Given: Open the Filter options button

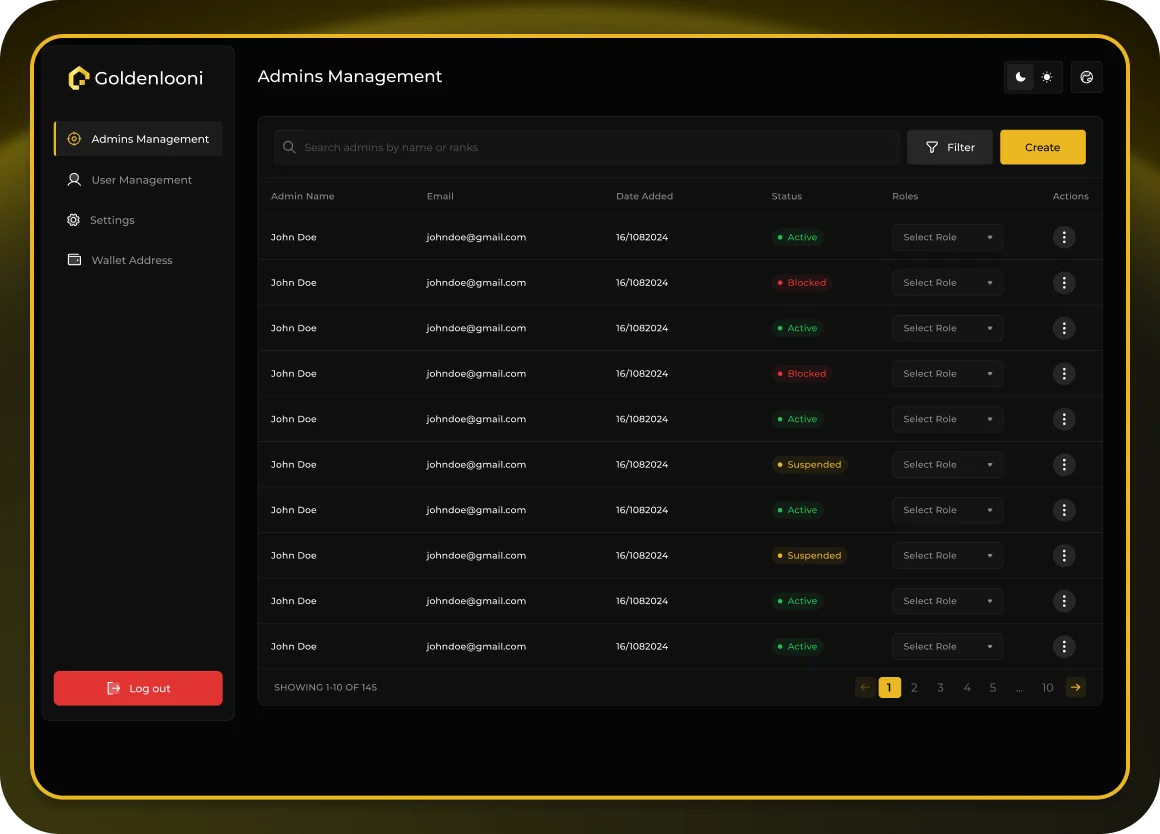Looking at the screenshot, I should click(x=949, y=147).
